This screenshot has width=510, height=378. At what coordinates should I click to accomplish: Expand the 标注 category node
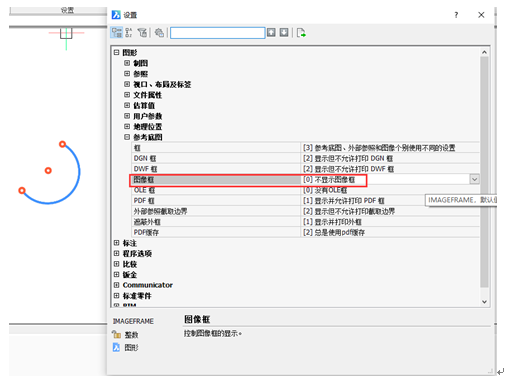[x=116, y=243]
